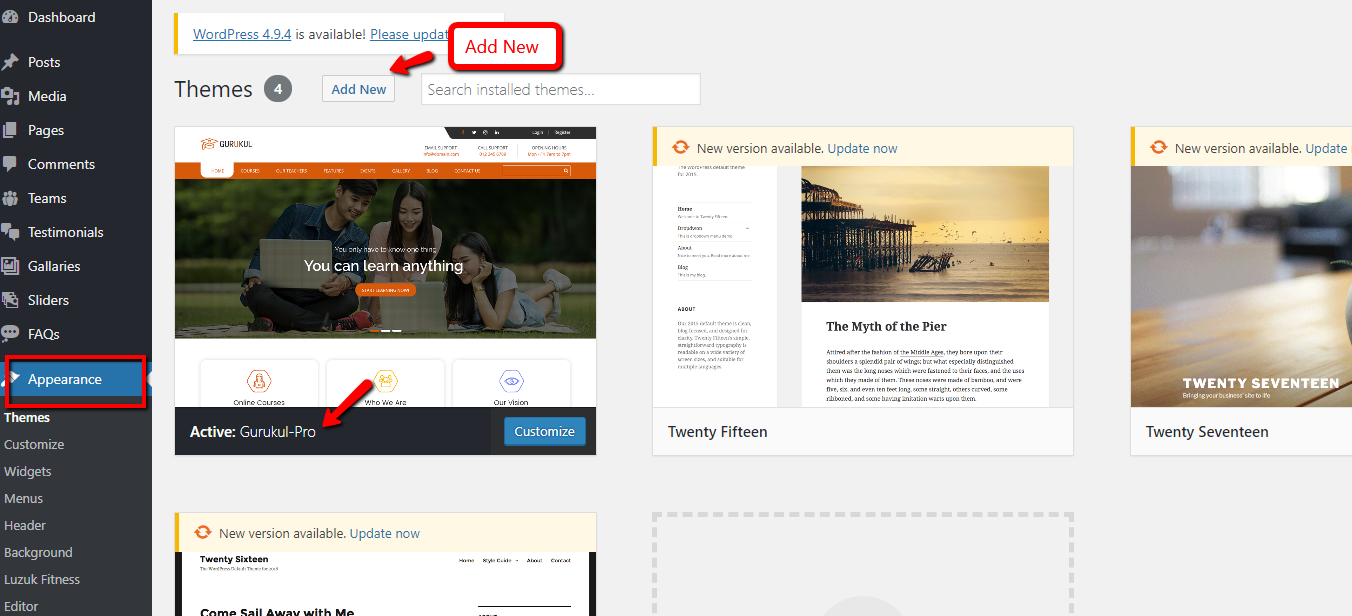
Task: Select the Twenty Sixteen theme screenshot
Action: 385,584
